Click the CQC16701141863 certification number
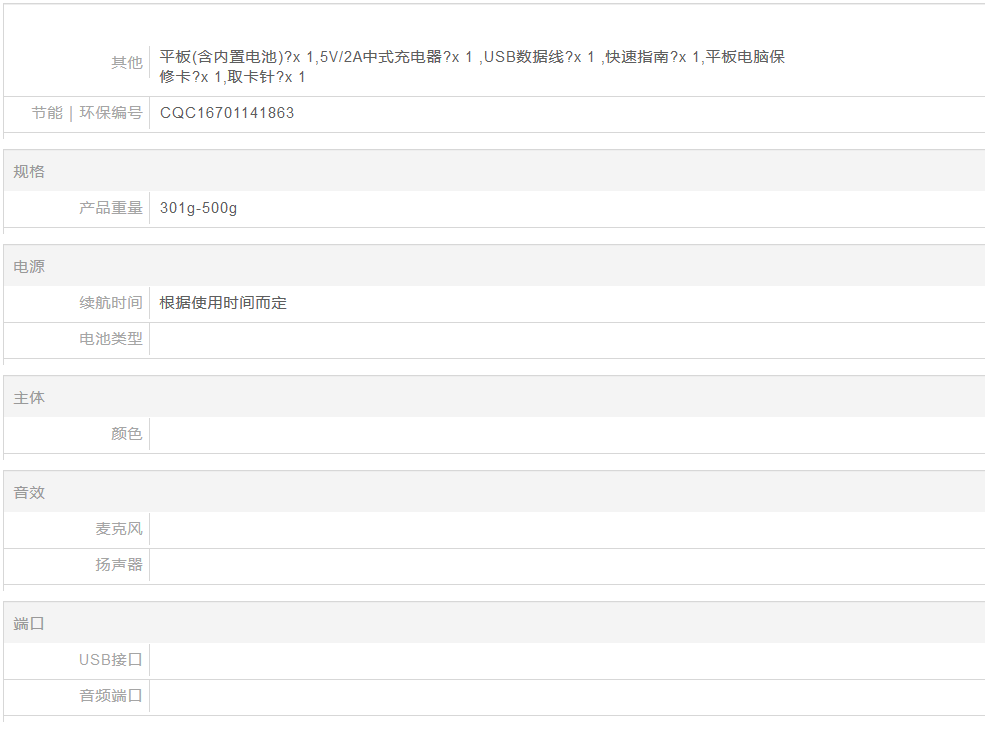 pos(227,113)
